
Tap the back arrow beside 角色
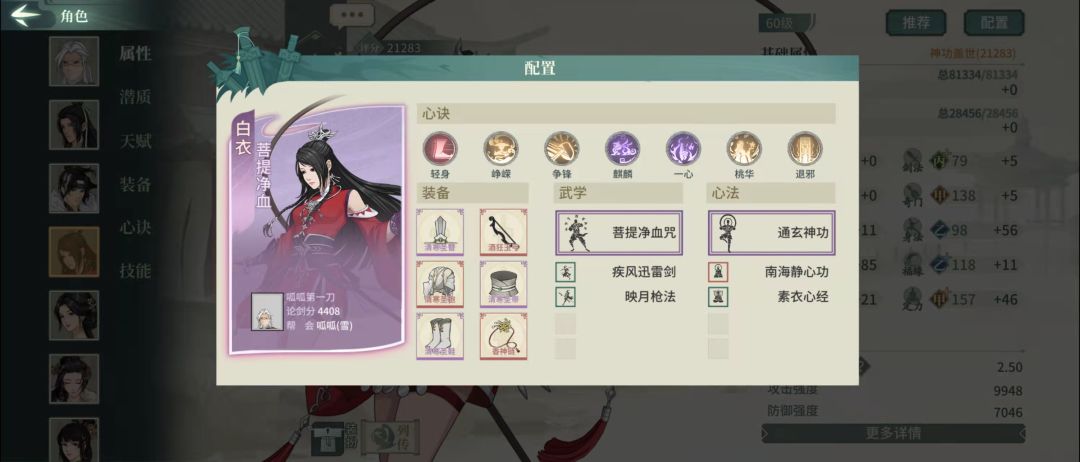pyautogui.click(x=26, y=14)
